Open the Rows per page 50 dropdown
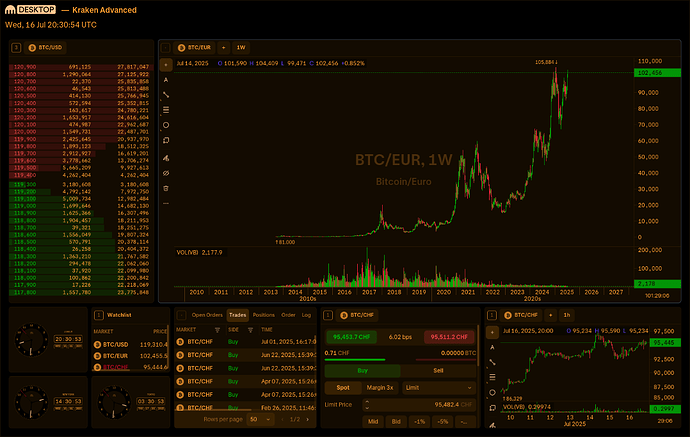690x437 pixels. [x=261, y=419]
